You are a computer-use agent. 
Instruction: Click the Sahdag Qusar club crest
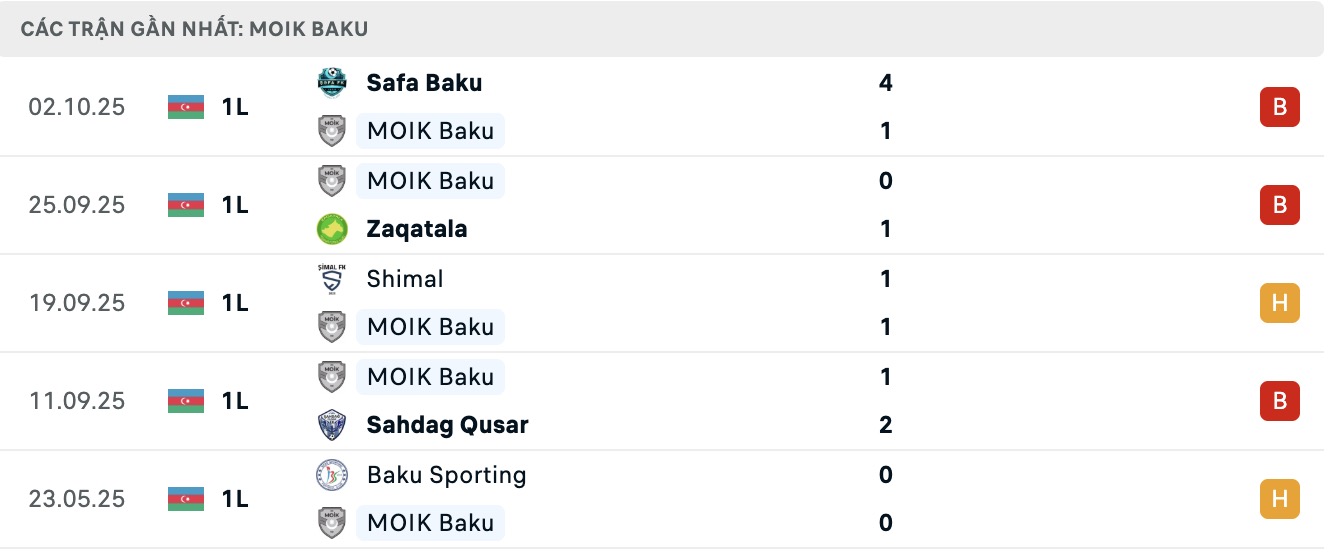click(x=331, y=425)
